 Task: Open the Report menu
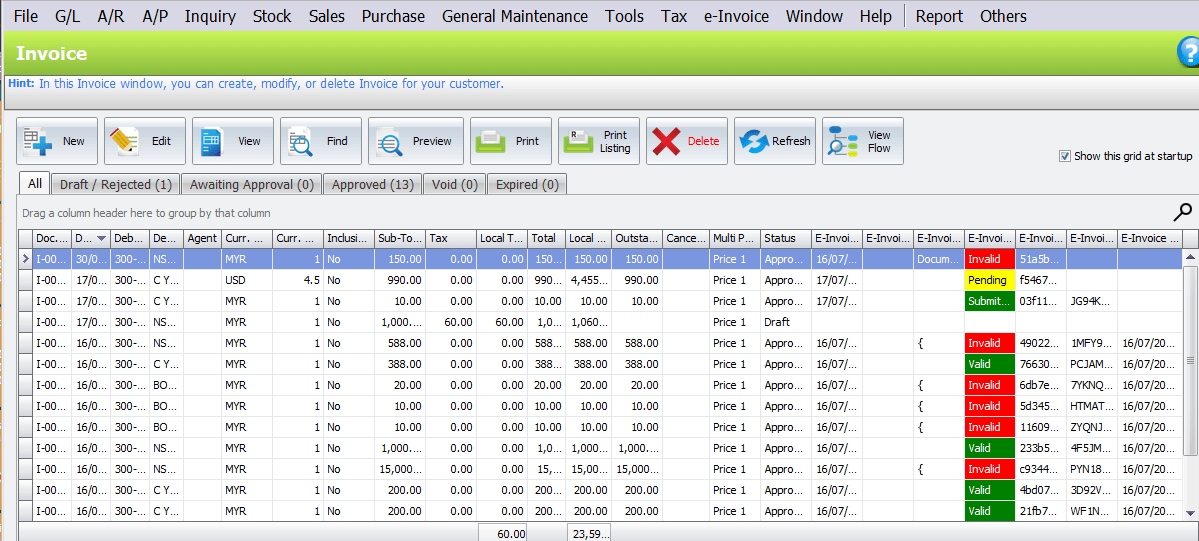939,16
